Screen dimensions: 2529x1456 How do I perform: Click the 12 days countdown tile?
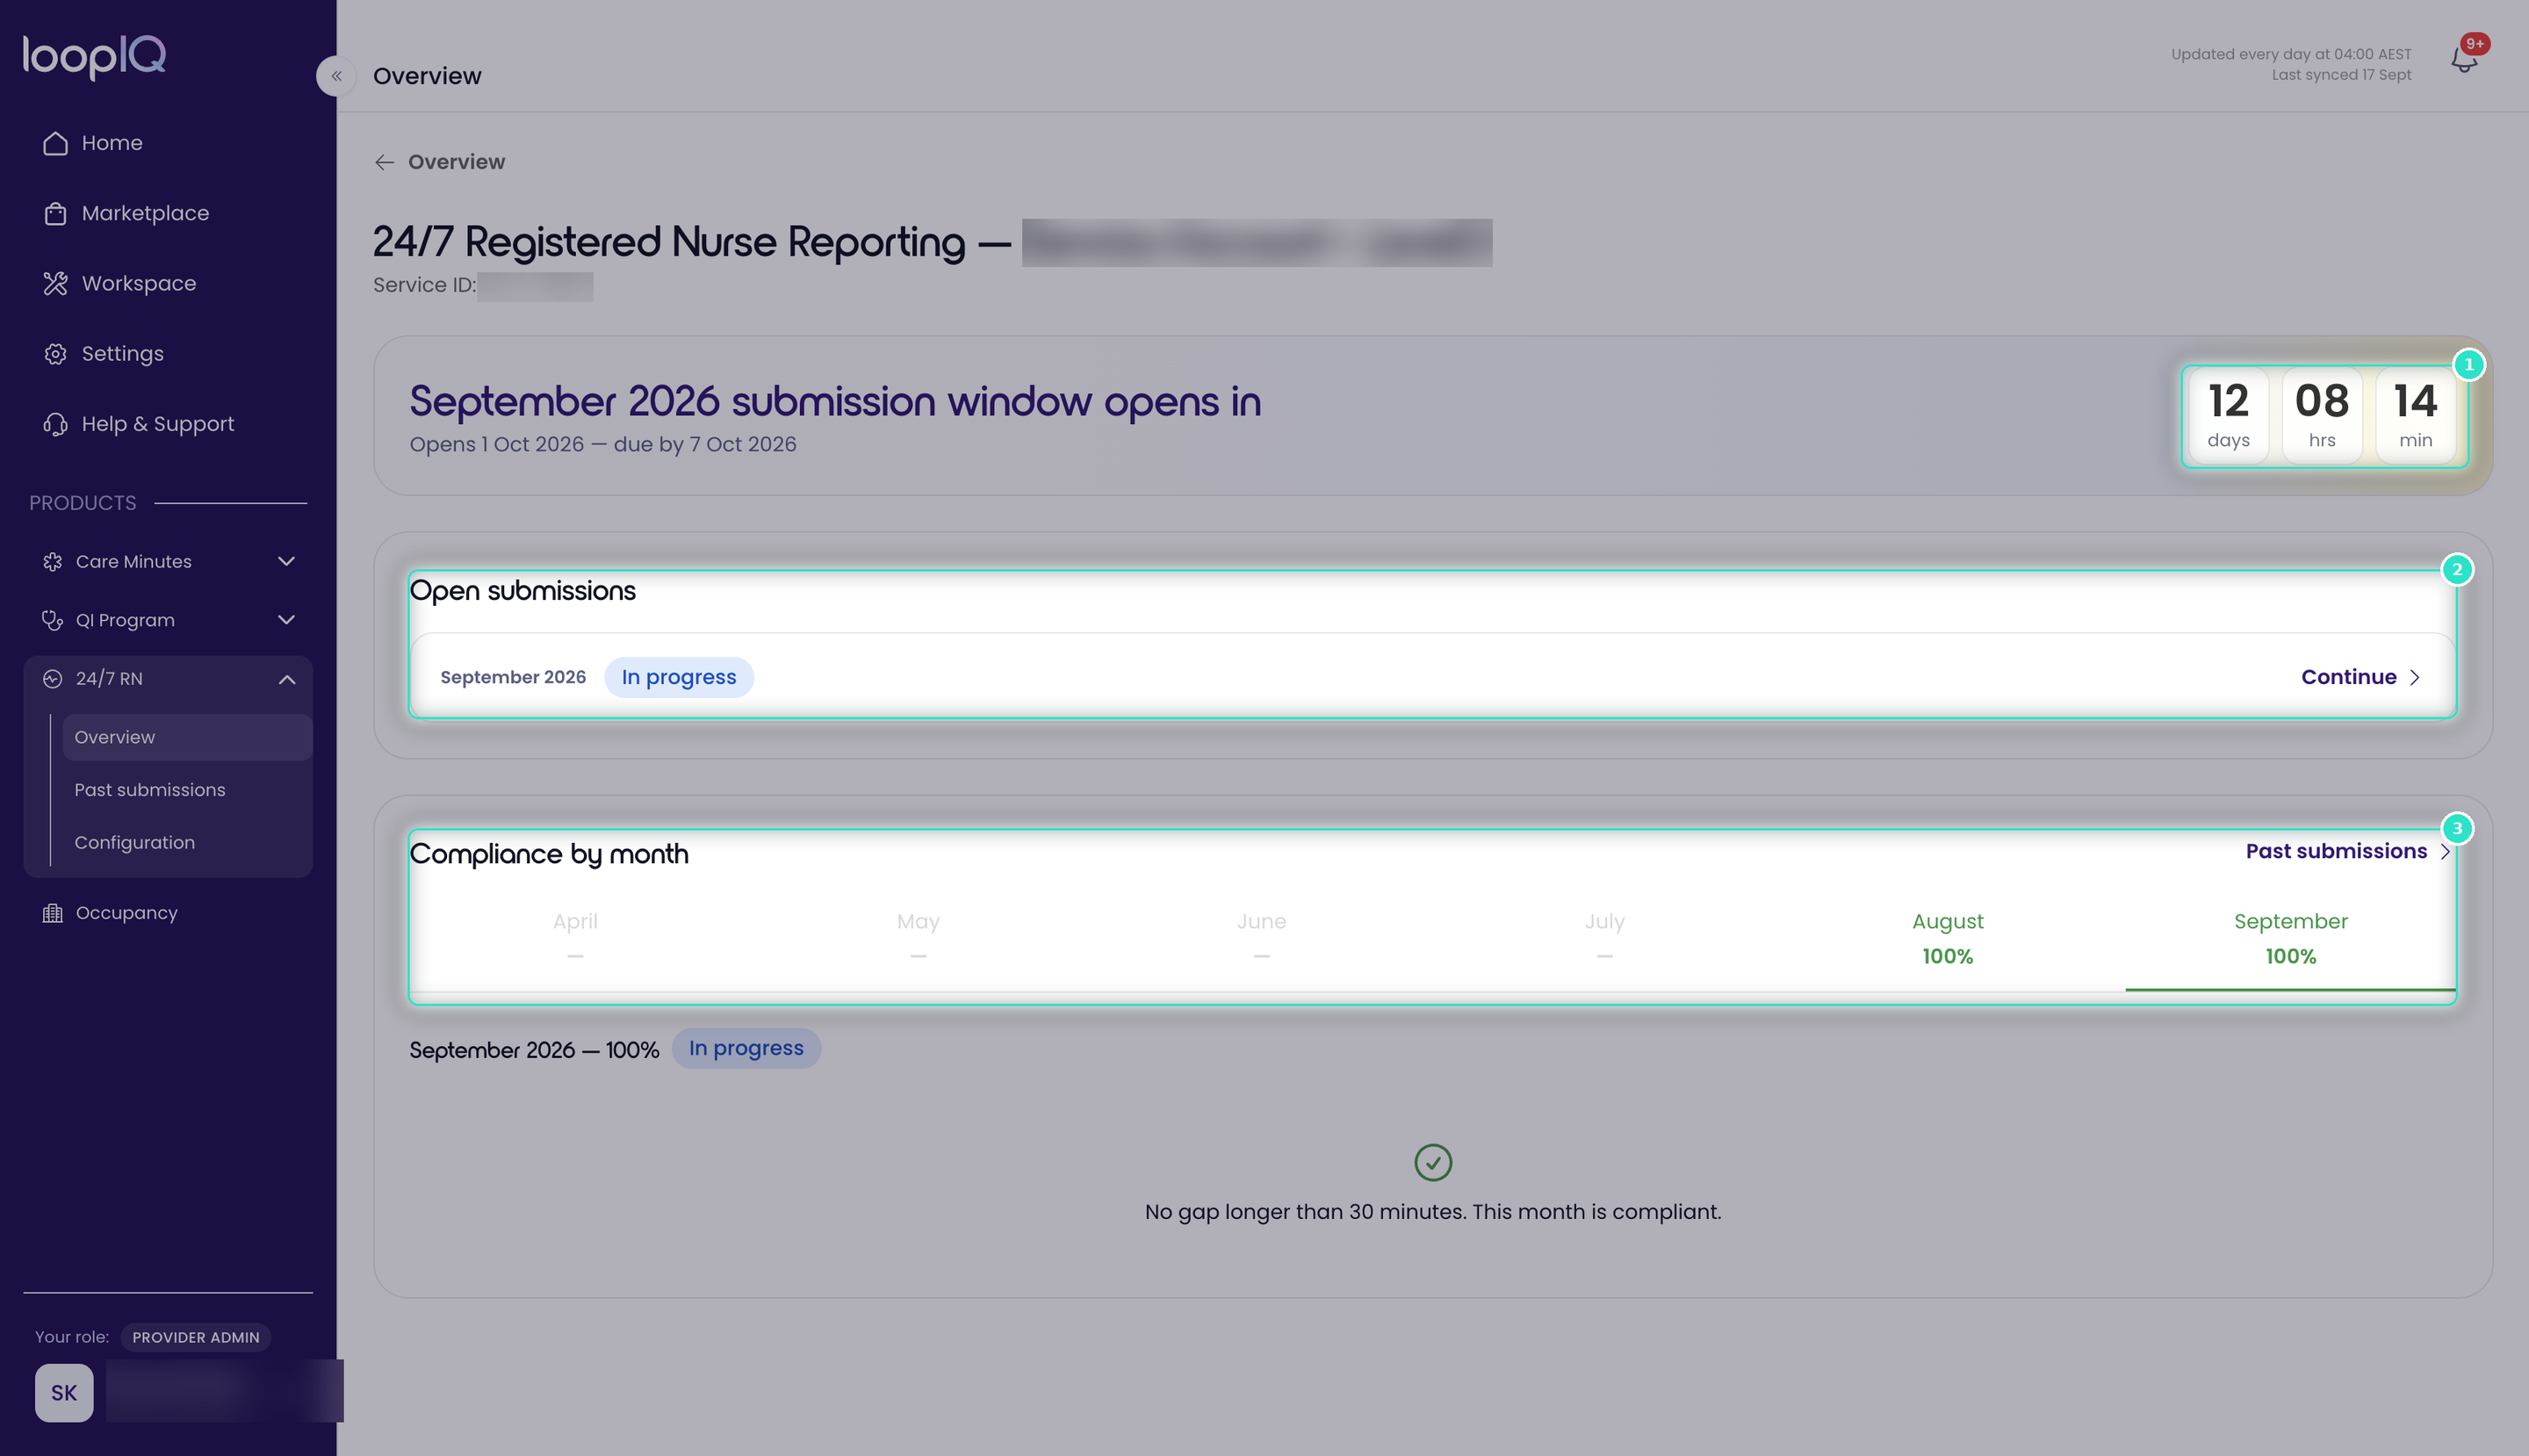pyautogui.click(x=2228, y=416)
